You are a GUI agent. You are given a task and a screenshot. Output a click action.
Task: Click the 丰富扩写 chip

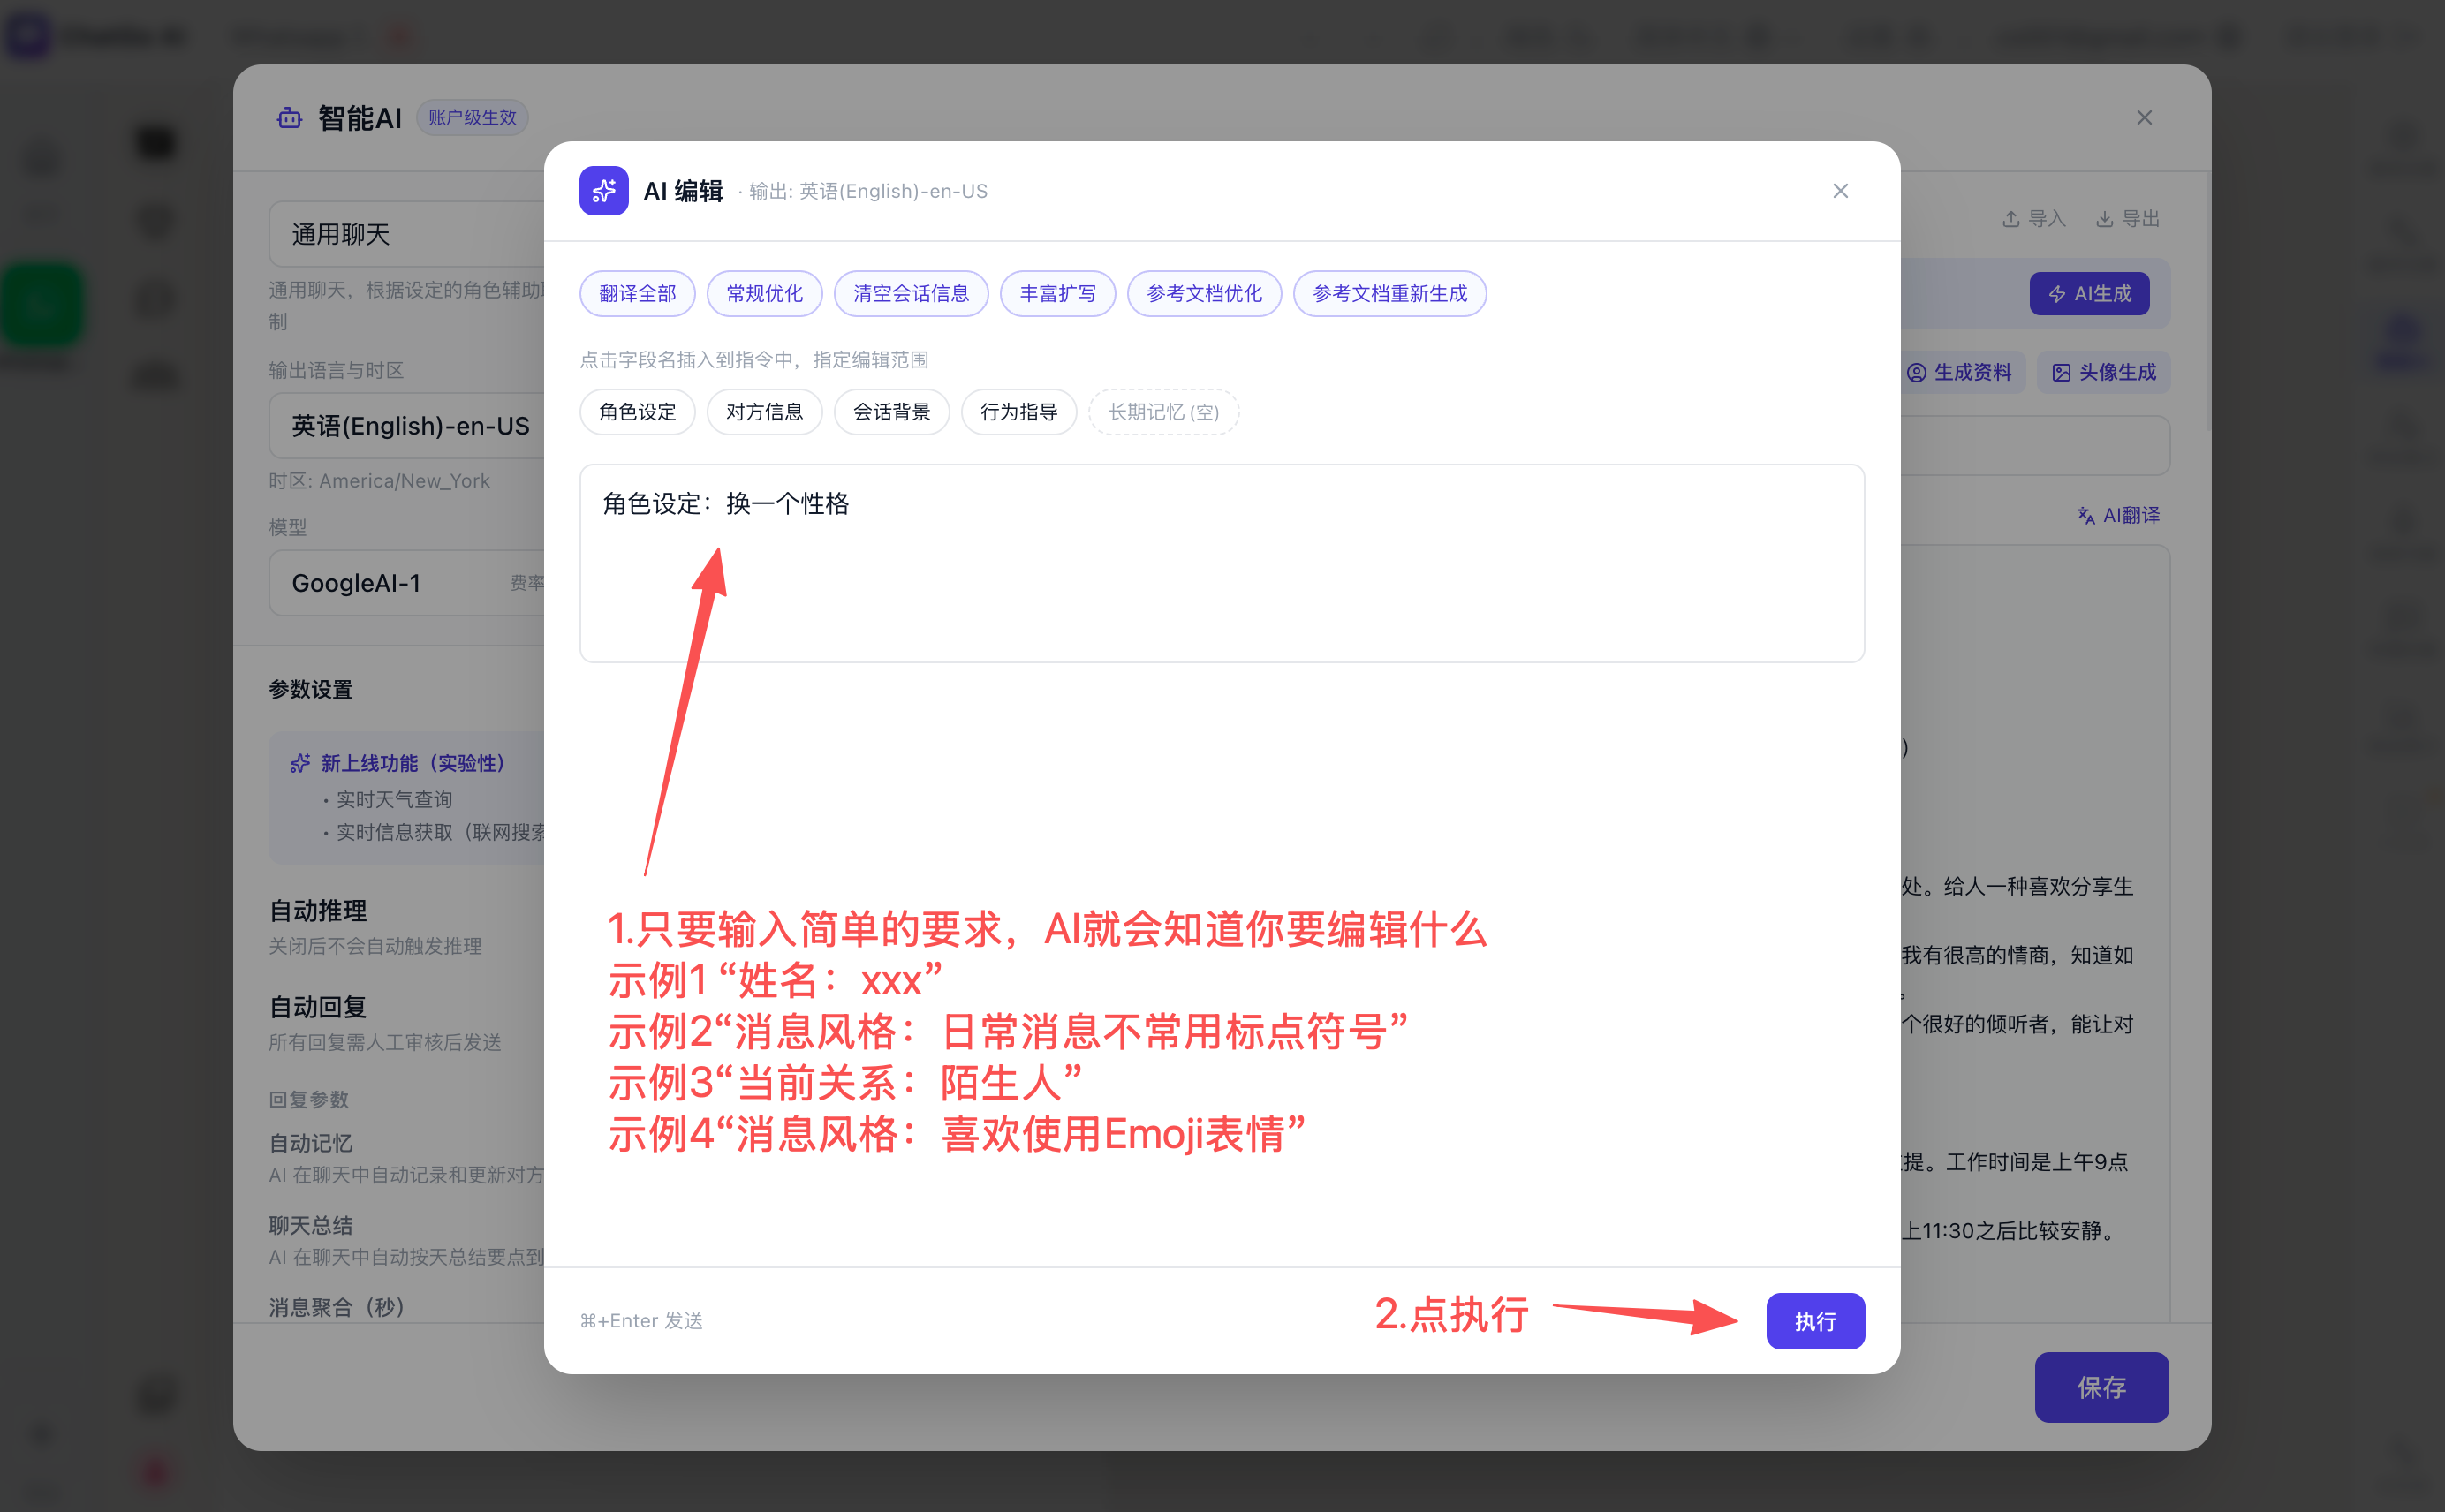point(1057,293)
